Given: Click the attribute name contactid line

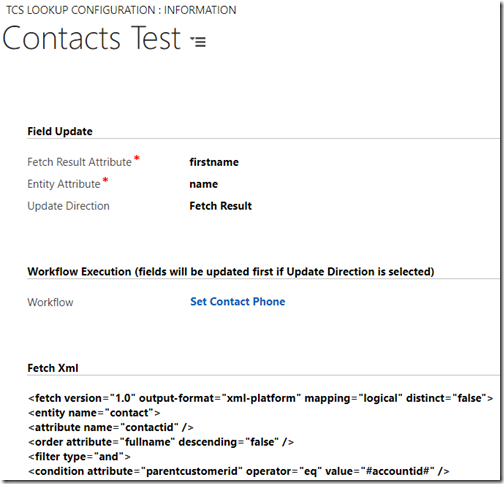Looking at the screenshot, I should point(111,427).
